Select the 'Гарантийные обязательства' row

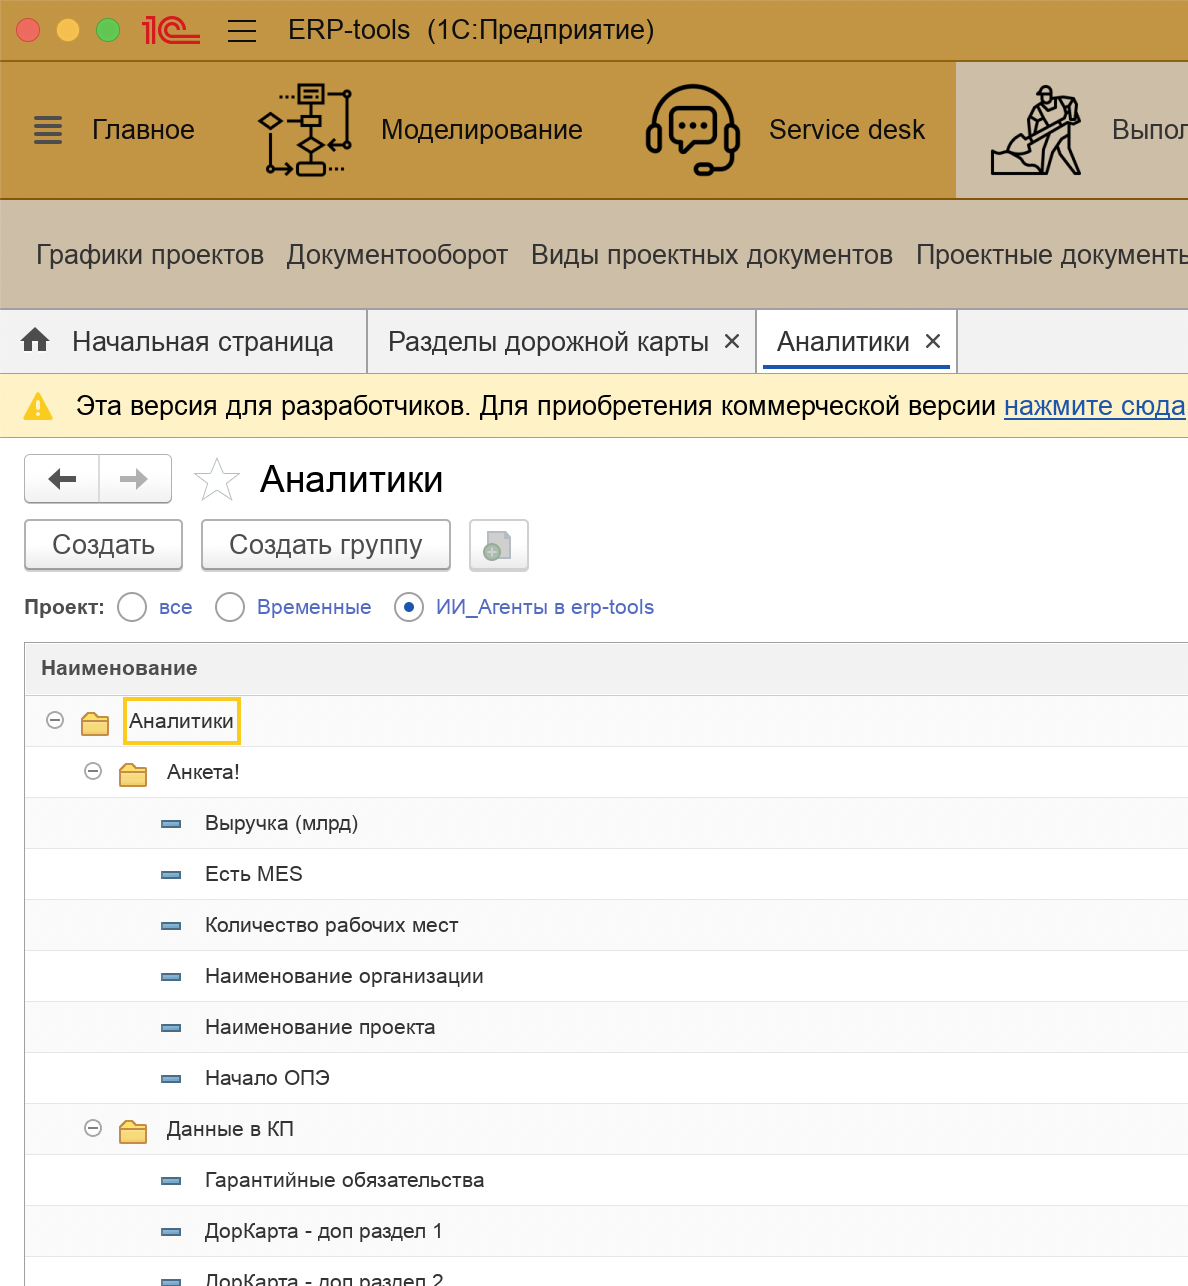click(606, 1180)
